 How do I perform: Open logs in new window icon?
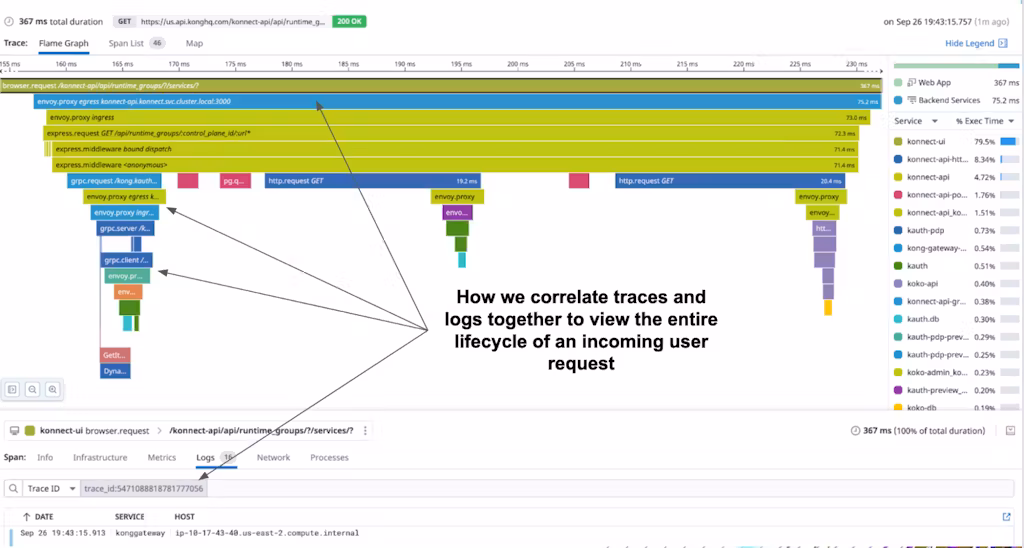1006,517
